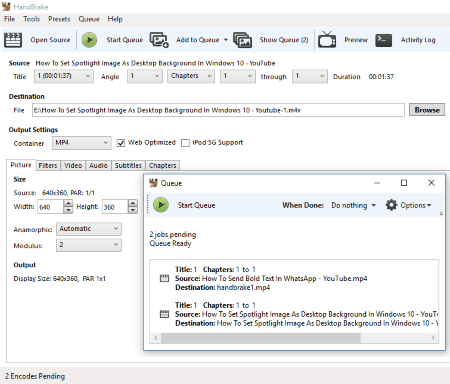Click the Browse button
The image size is (450, 384).
[427, 110]
